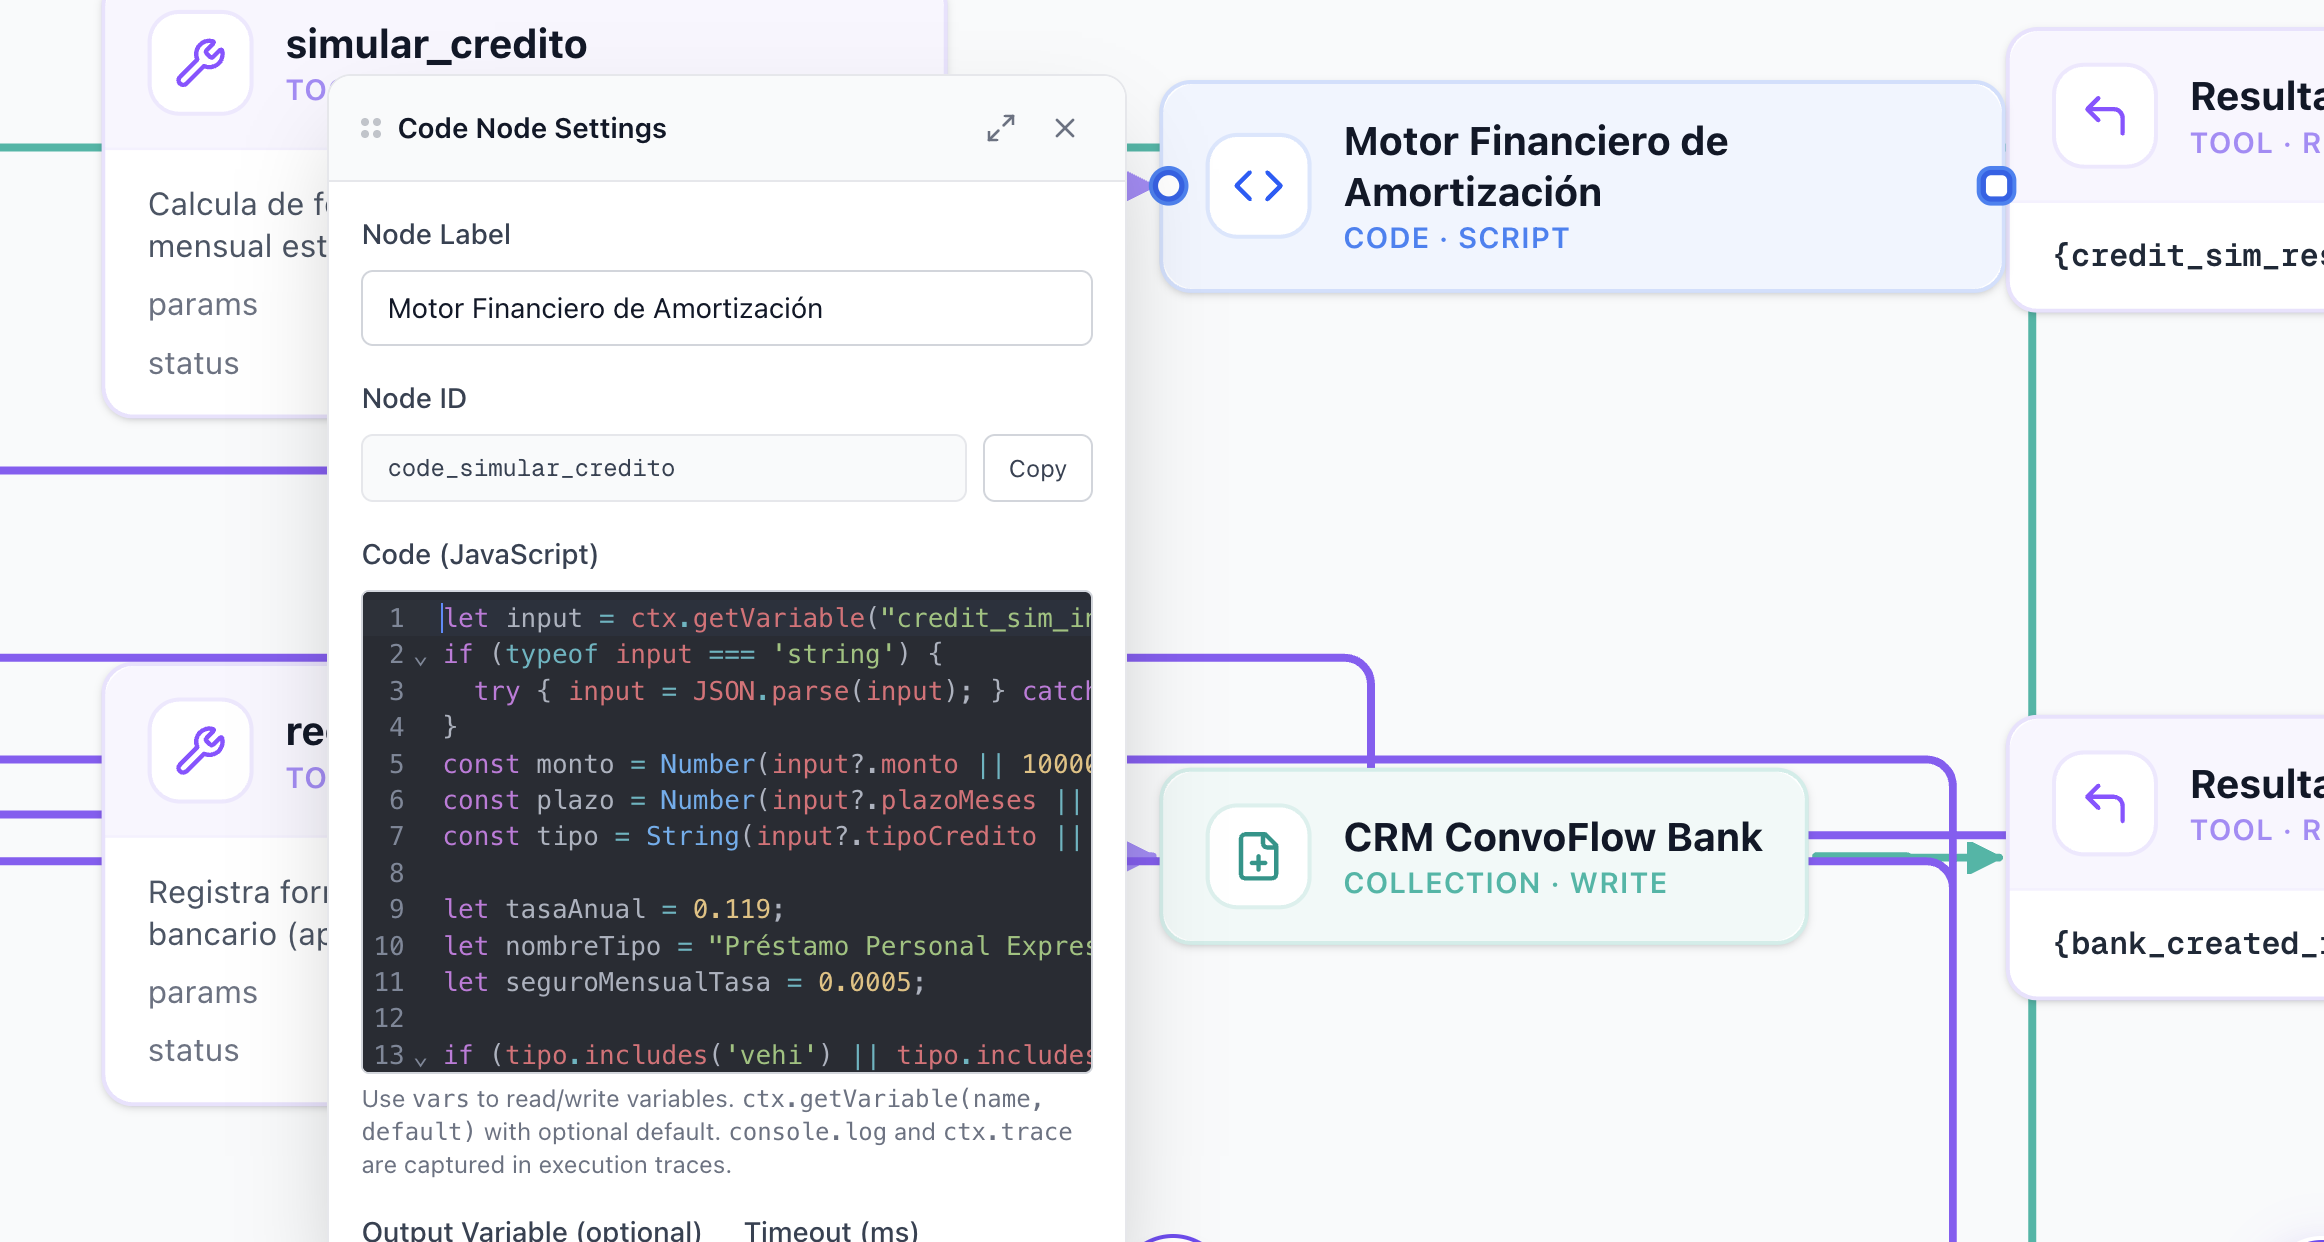Click the wrench icon on the lower tool node
This screenshot has width=2324, height=1242.
[x=200, y=750]
